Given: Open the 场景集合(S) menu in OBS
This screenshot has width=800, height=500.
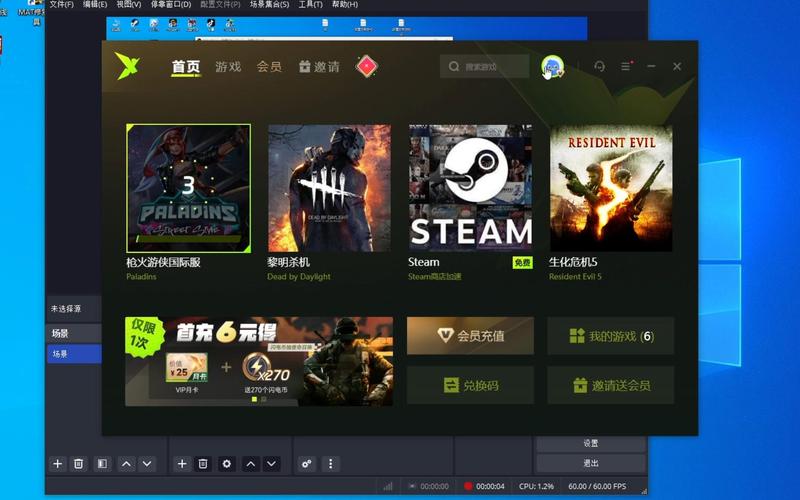Looking at the screenshot, I should [269, 4].
